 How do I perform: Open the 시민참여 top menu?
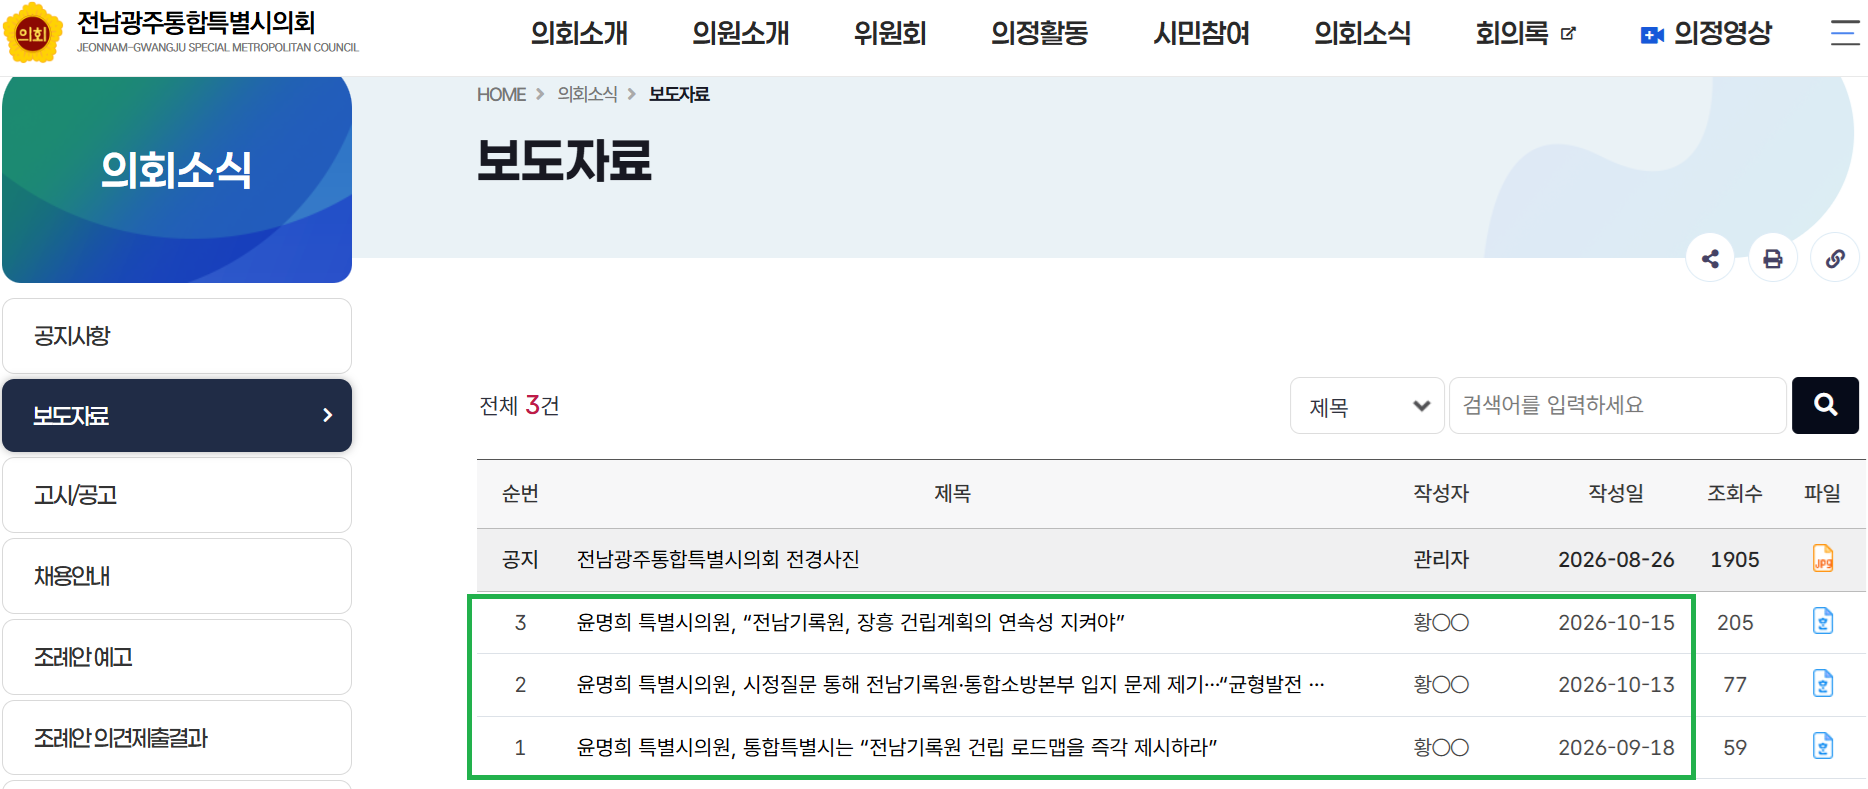[x=1202, y=33]
